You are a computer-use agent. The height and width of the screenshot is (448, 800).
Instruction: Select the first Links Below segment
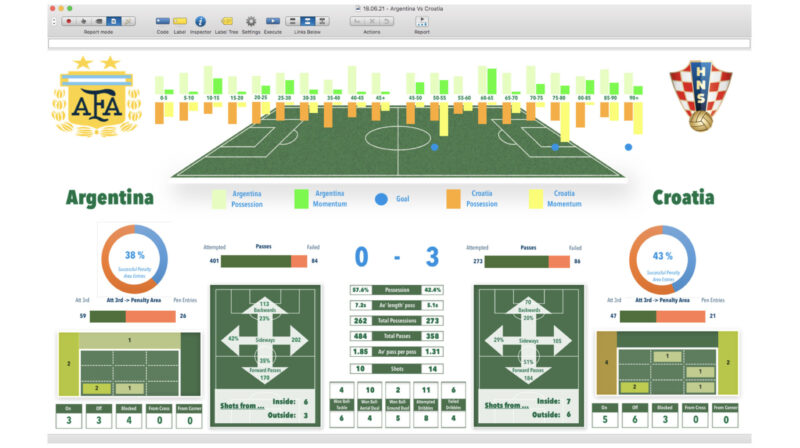coord(292,21)
